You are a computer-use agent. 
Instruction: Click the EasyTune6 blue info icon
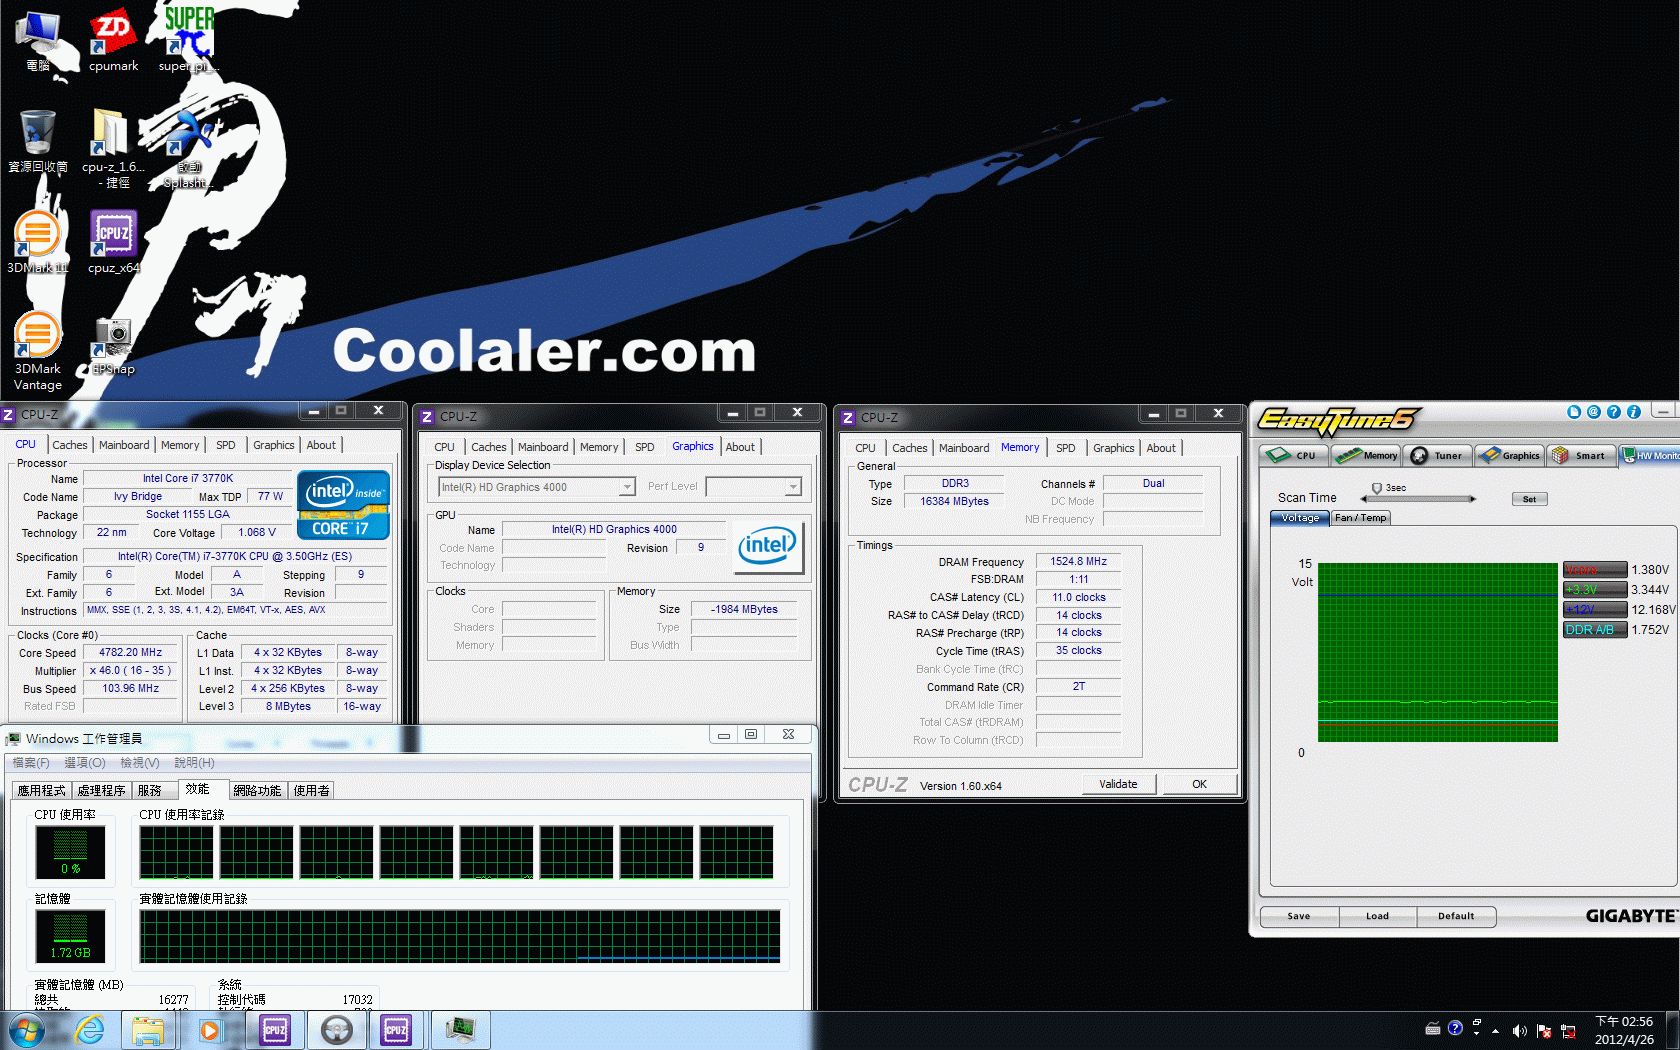coord(1634,412)
